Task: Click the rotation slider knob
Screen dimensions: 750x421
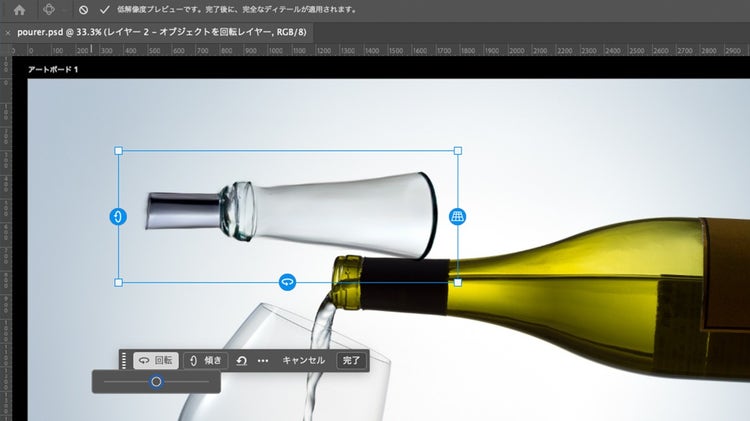Action: tap(156, 382)
